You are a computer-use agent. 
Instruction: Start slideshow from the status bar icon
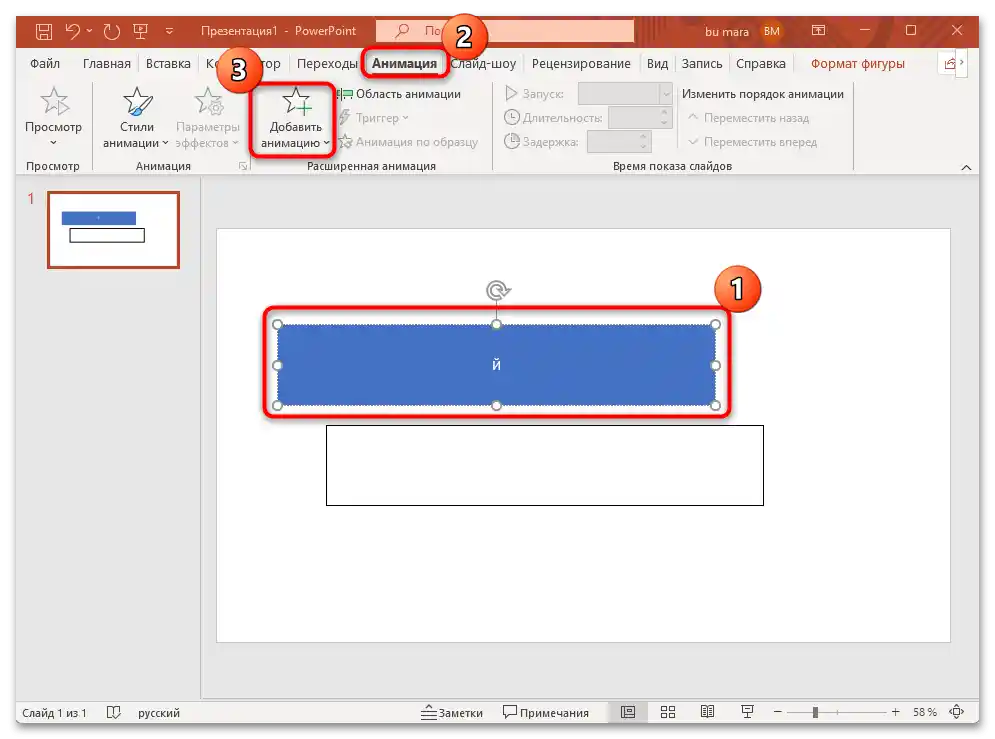pyautogui.click(x=746, y=712)
